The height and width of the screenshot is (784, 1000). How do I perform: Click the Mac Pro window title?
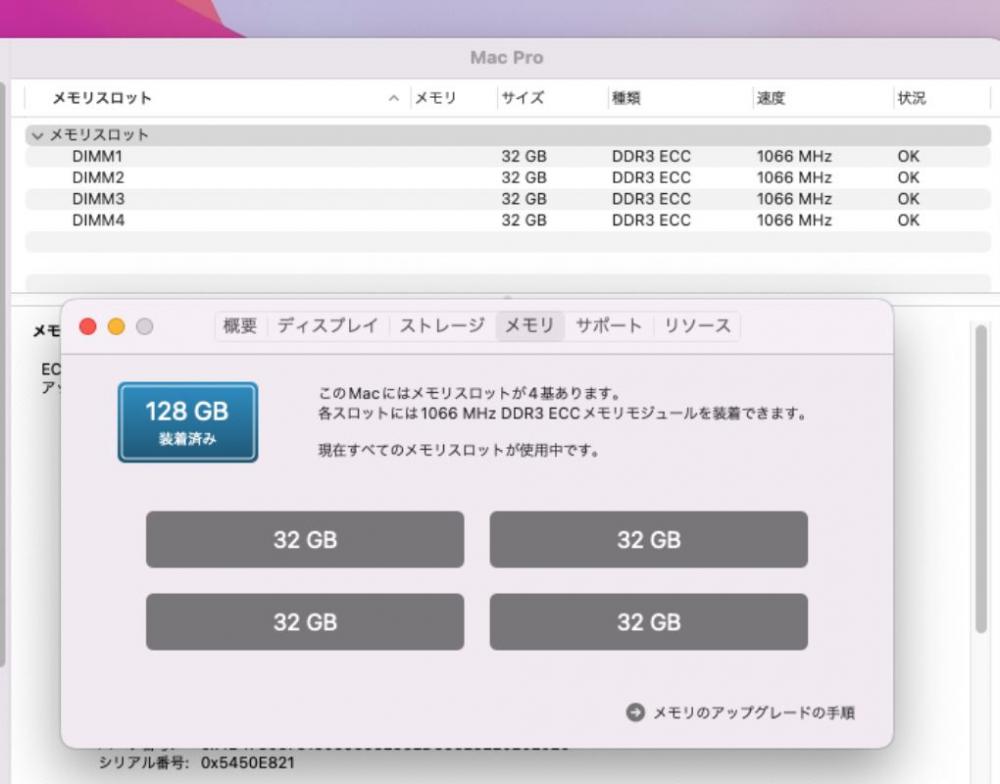(507, 57)
